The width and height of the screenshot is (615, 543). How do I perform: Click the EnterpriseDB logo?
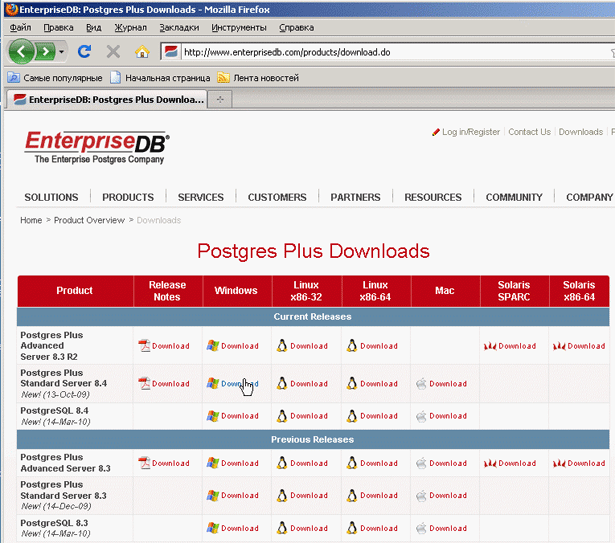[x=97, y=147]
